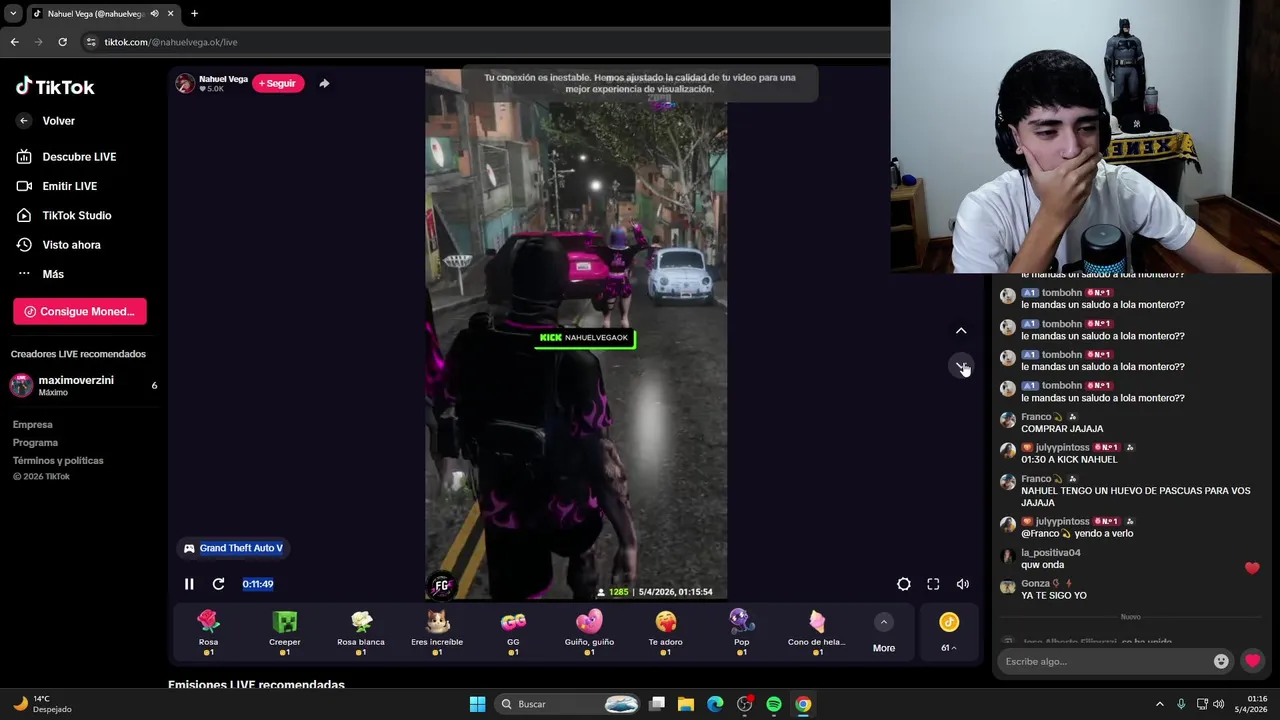1280x720 pixels.
Task: Click the TikTok logo
Action: pos(55,87)
